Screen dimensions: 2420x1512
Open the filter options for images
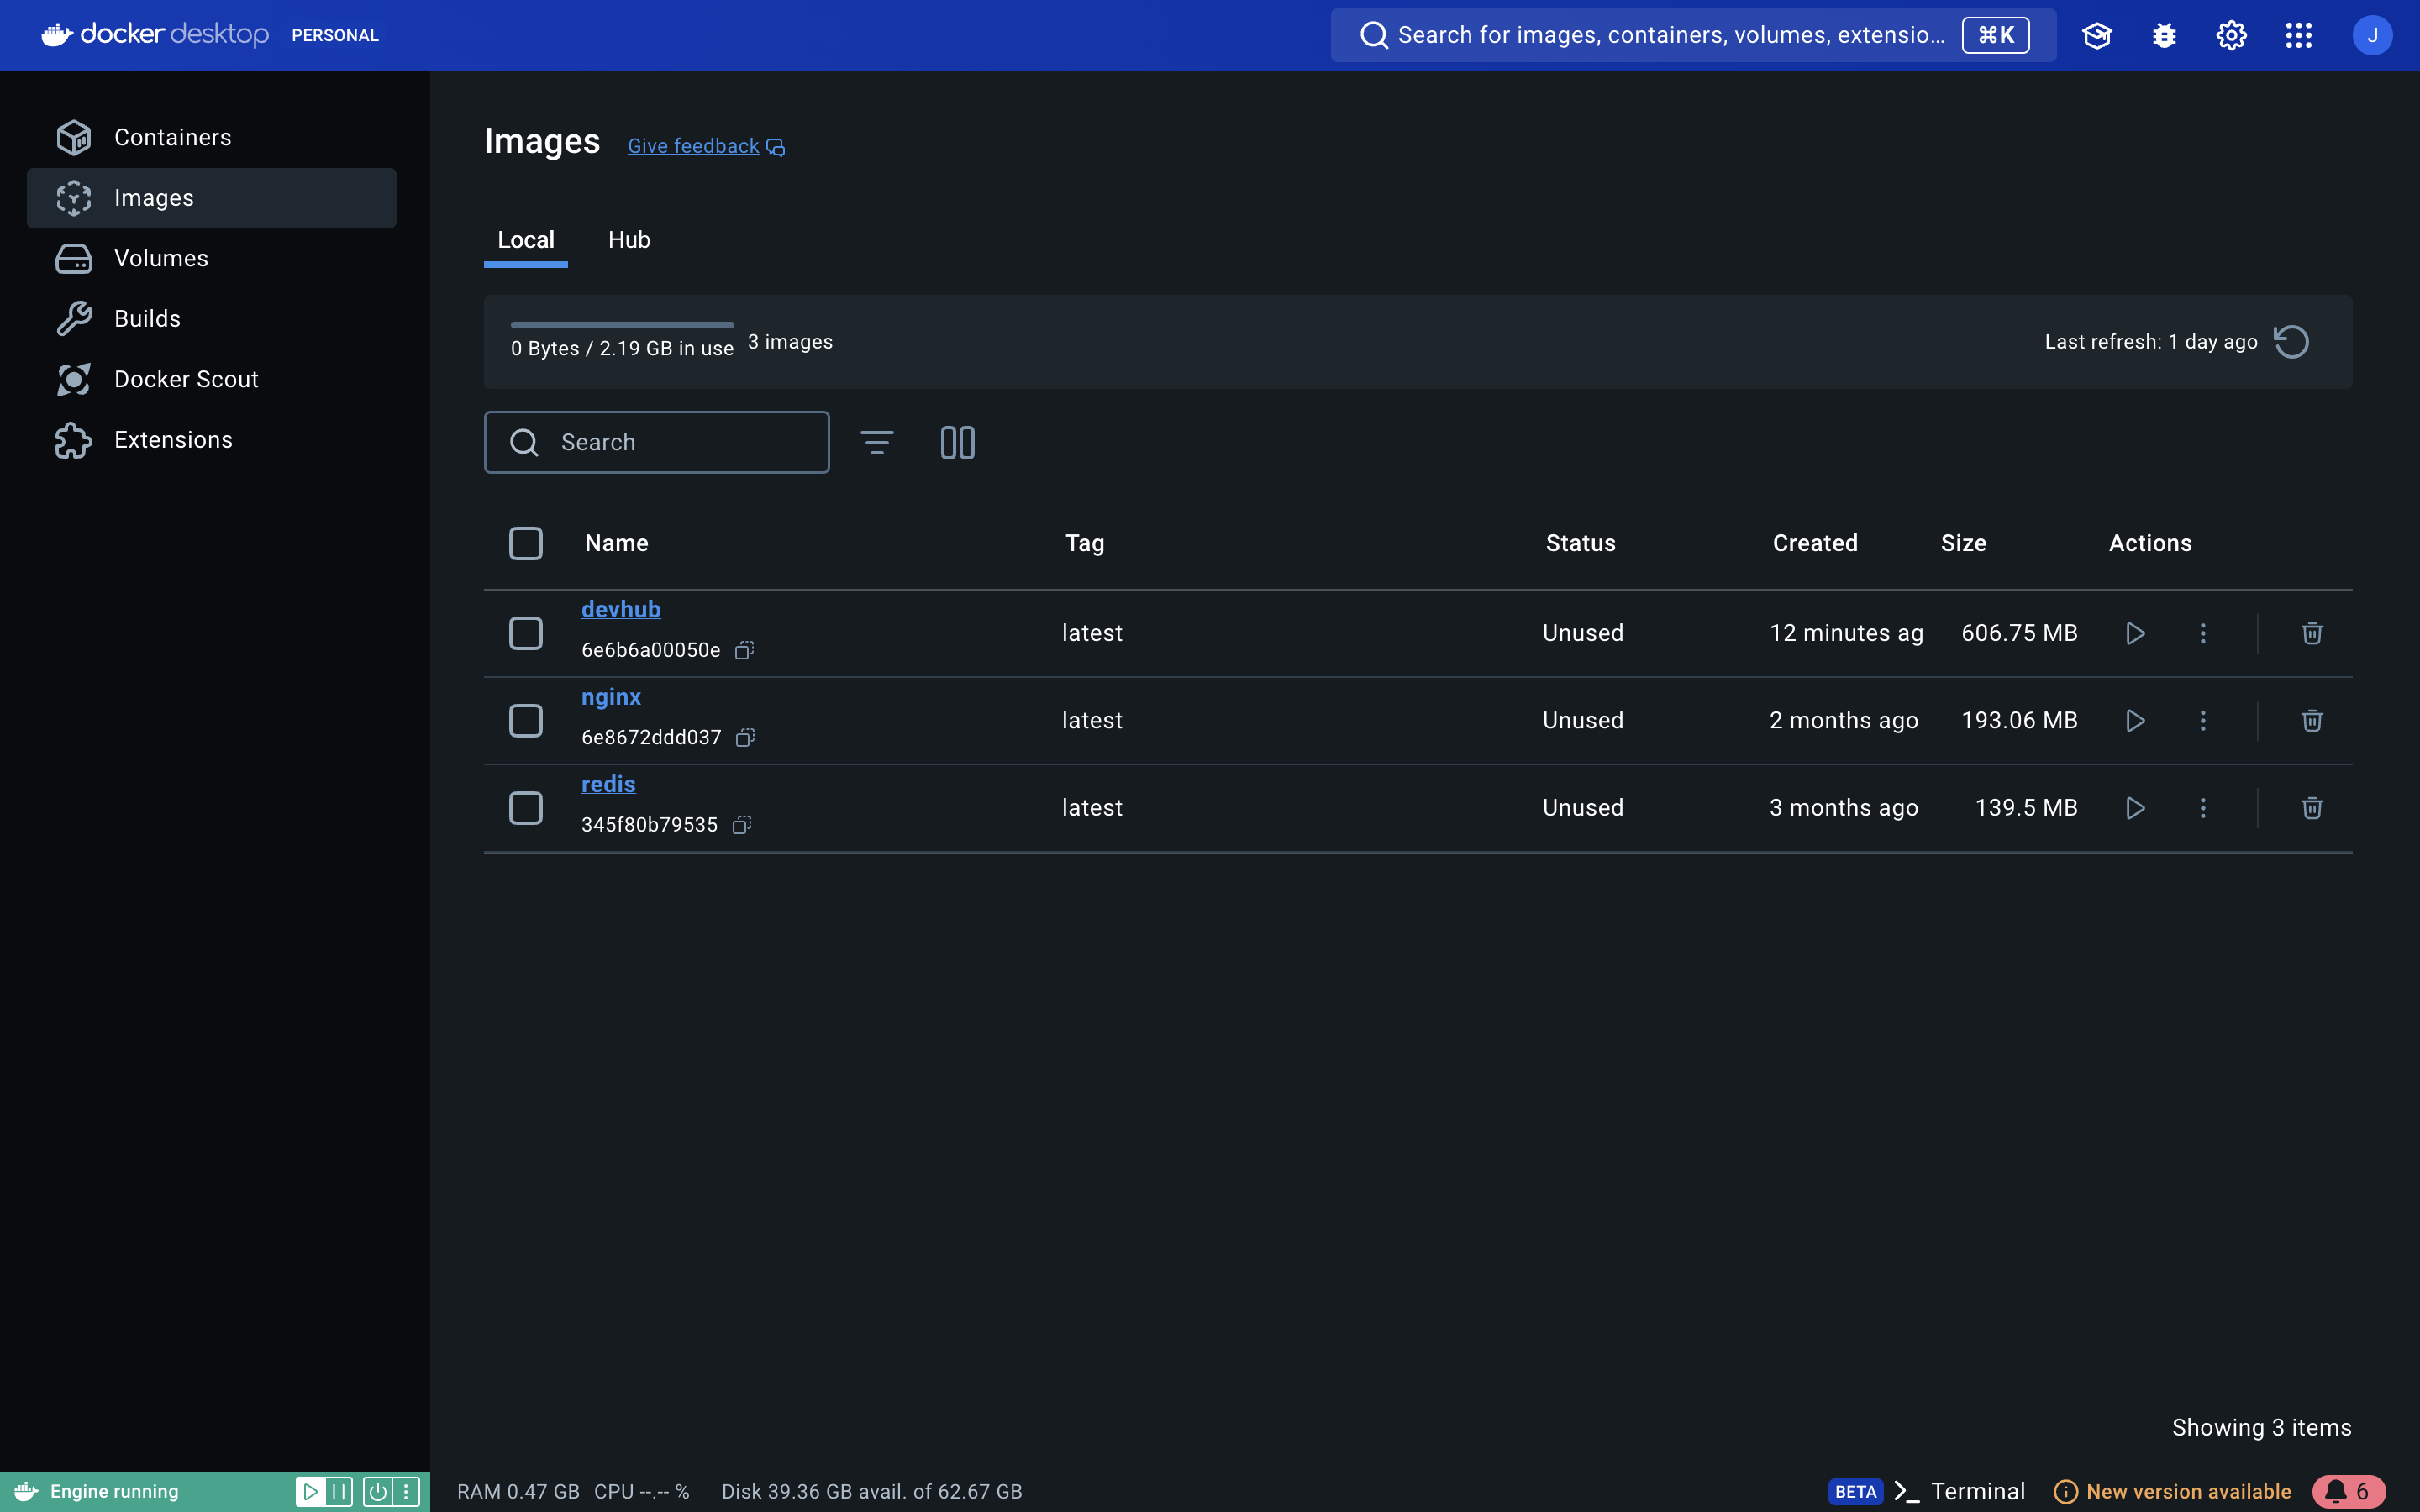(877, 442)
